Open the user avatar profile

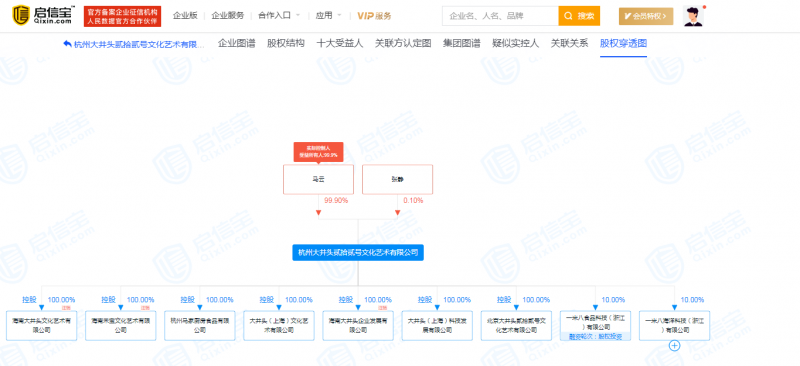click(693, 16)
